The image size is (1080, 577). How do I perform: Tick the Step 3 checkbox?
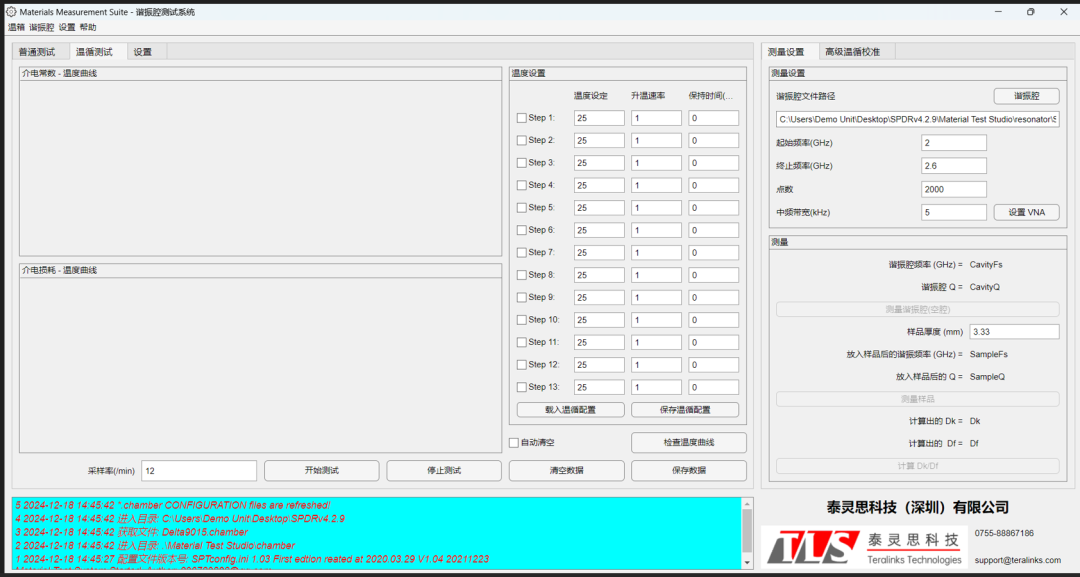pos(521,162)
